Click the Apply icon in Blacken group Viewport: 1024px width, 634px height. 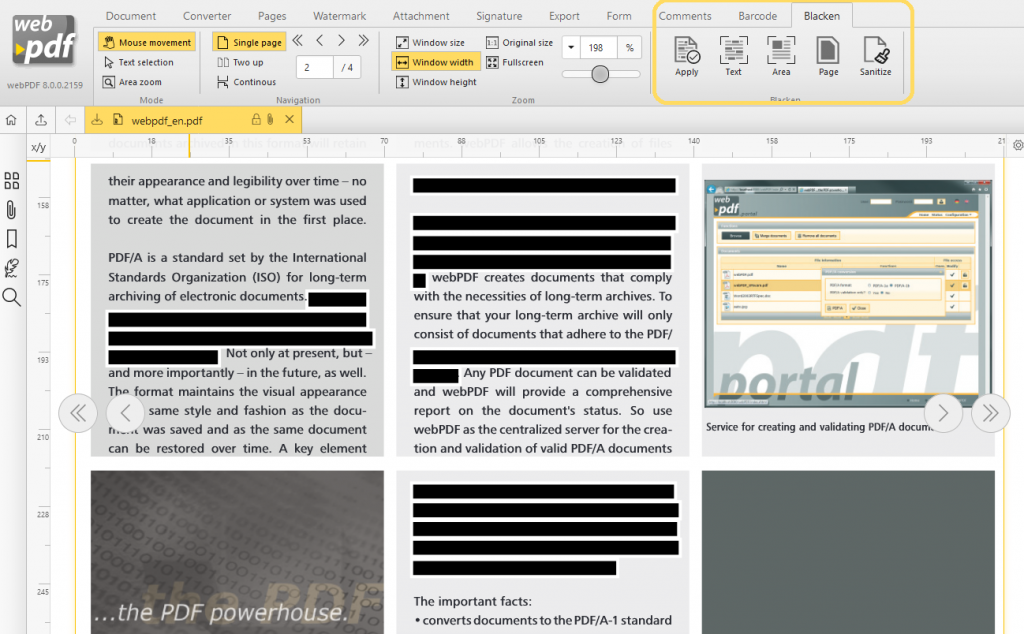pyautogui.click(x=686, y=57)
